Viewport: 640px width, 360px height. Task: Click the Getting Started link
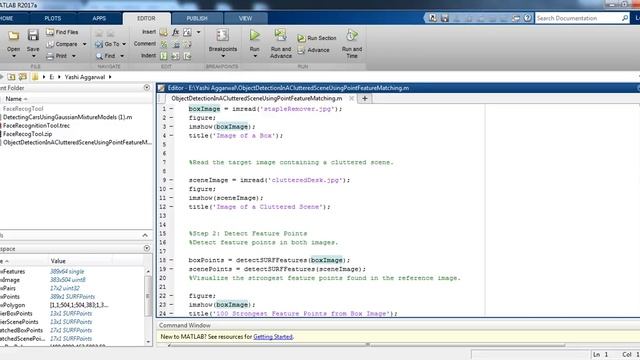[x=273, y=337]
